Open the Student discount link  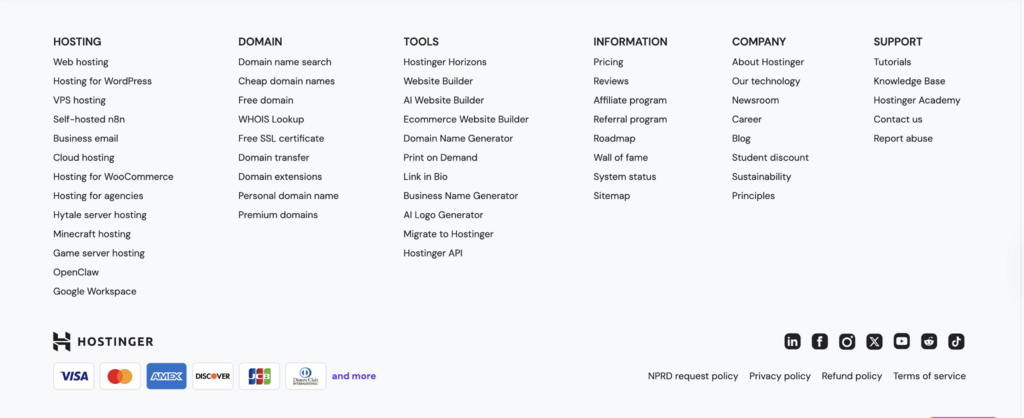point(770,157)
